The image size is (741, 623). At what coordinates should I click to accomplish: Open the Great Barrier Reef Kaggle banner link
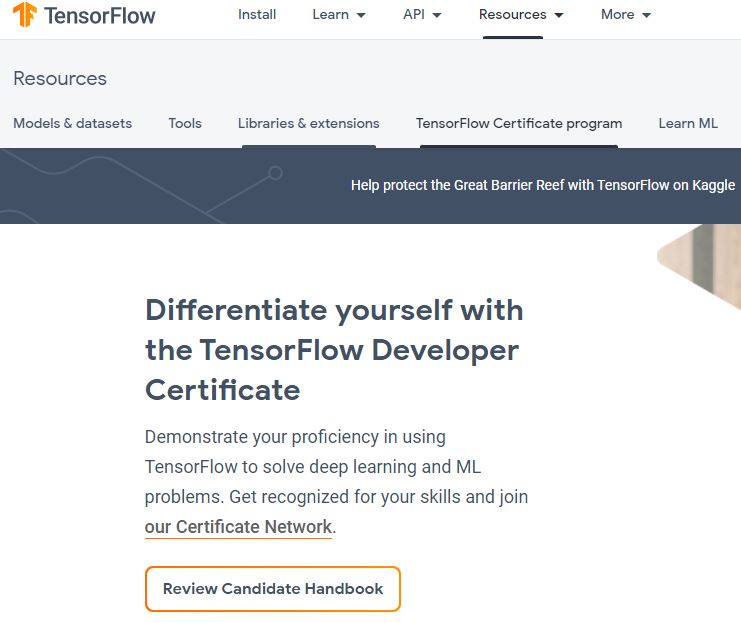[x=543, y=185]
